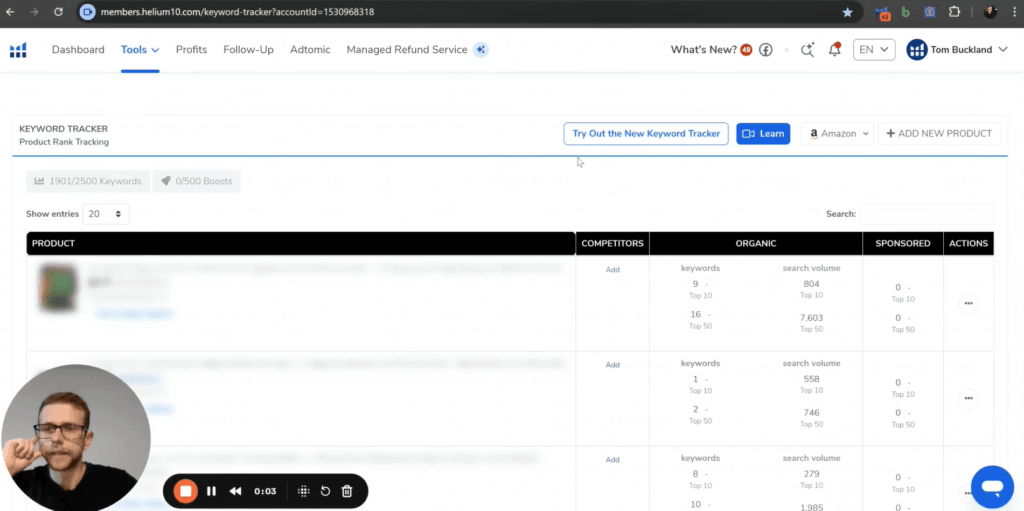The height and width of the screenshot is (511, 1024).
Task: Click the sparkle icon beside Managed Refund Service
Action: click(x=481, y=50)
